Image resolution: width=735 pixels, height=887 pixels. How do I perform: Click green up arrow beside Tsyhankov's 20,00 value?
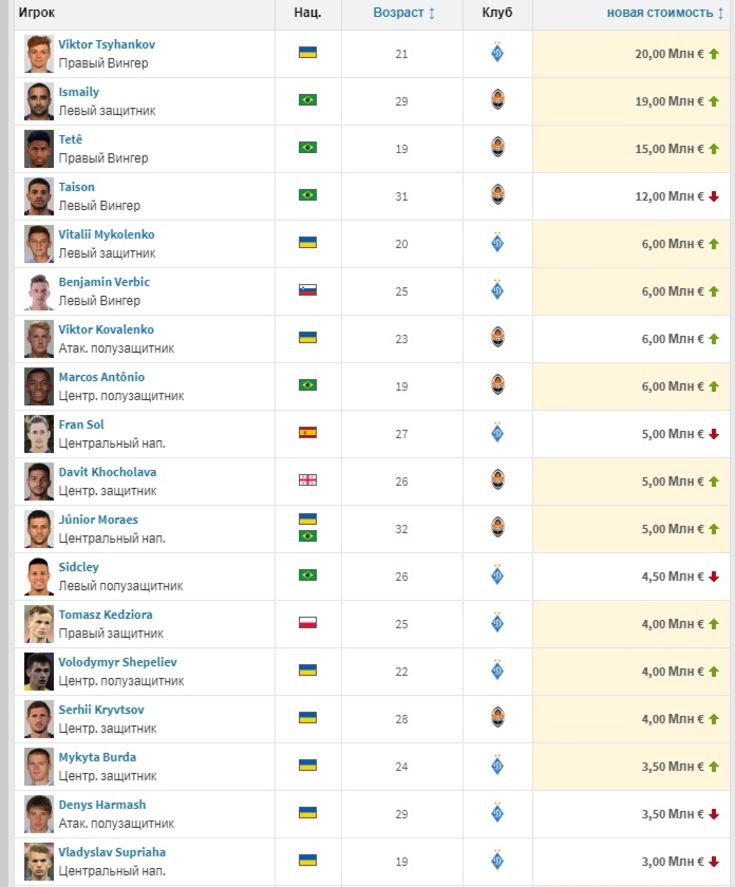(714, 54)
